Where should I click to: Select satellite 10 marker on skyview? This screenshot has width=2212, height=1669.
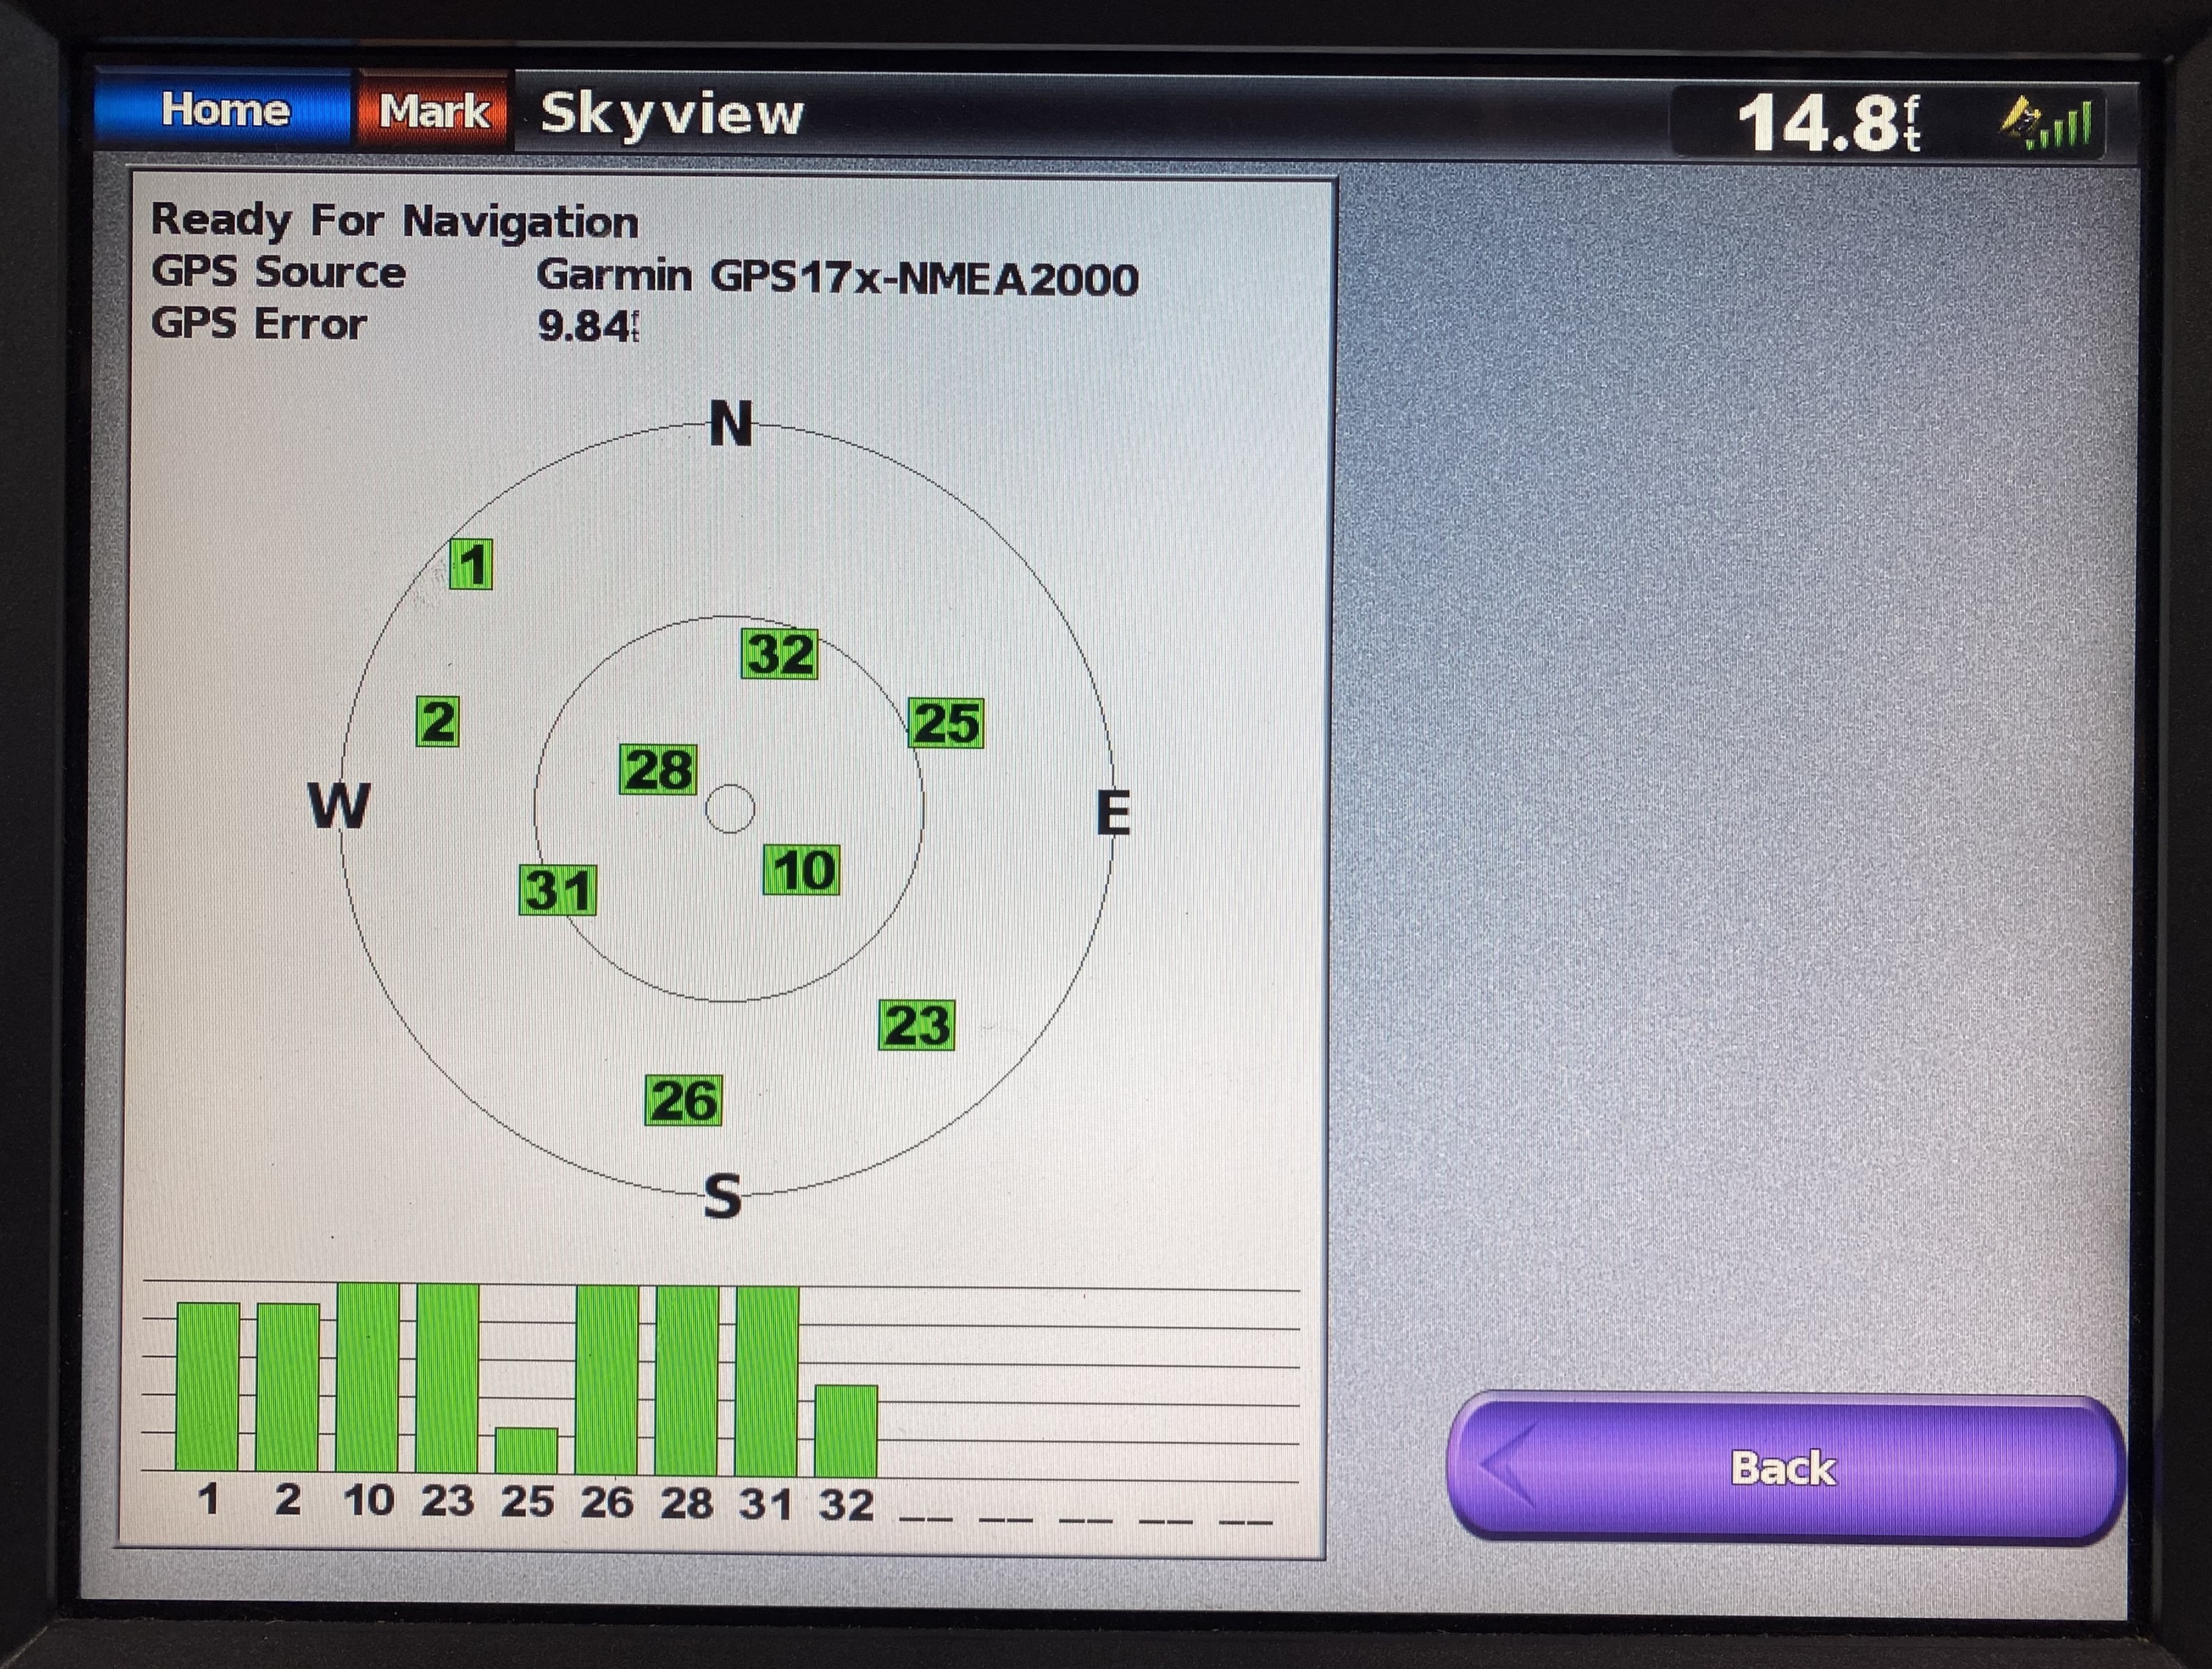801,870
